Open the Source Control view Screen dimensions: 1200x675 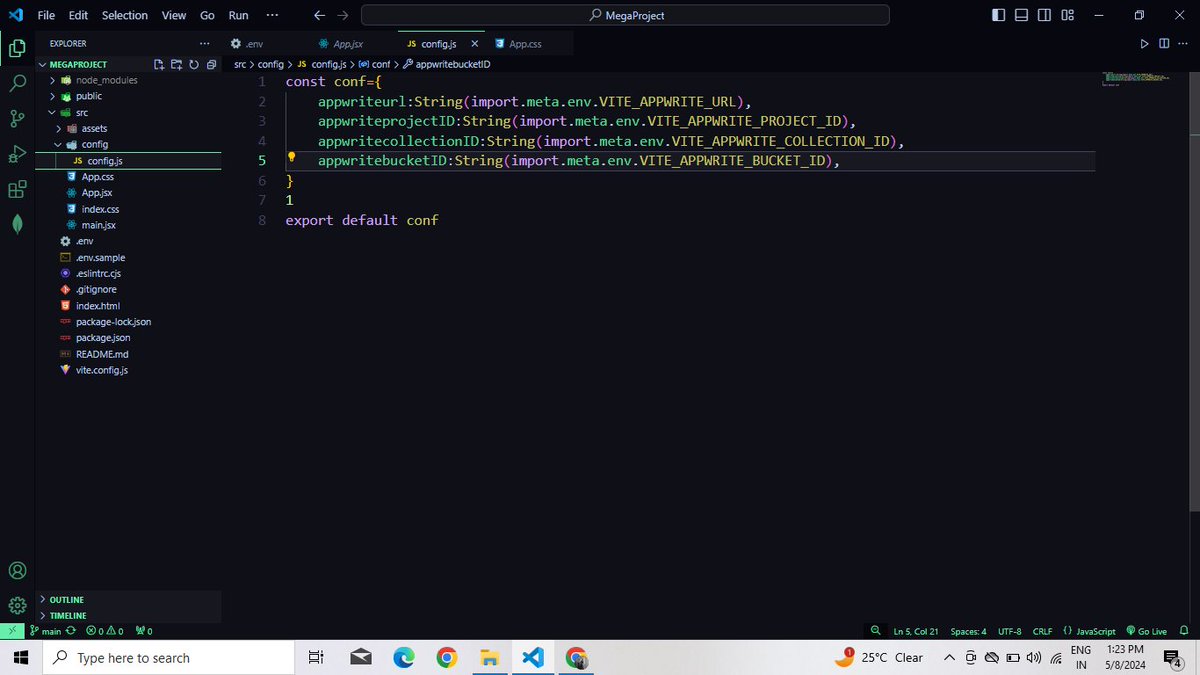click(x=17, y=119)
